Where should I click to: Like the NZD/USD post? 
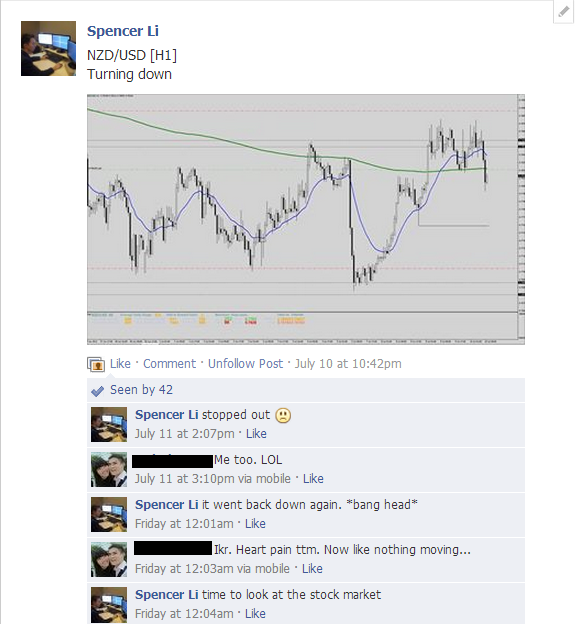[120, 364]
